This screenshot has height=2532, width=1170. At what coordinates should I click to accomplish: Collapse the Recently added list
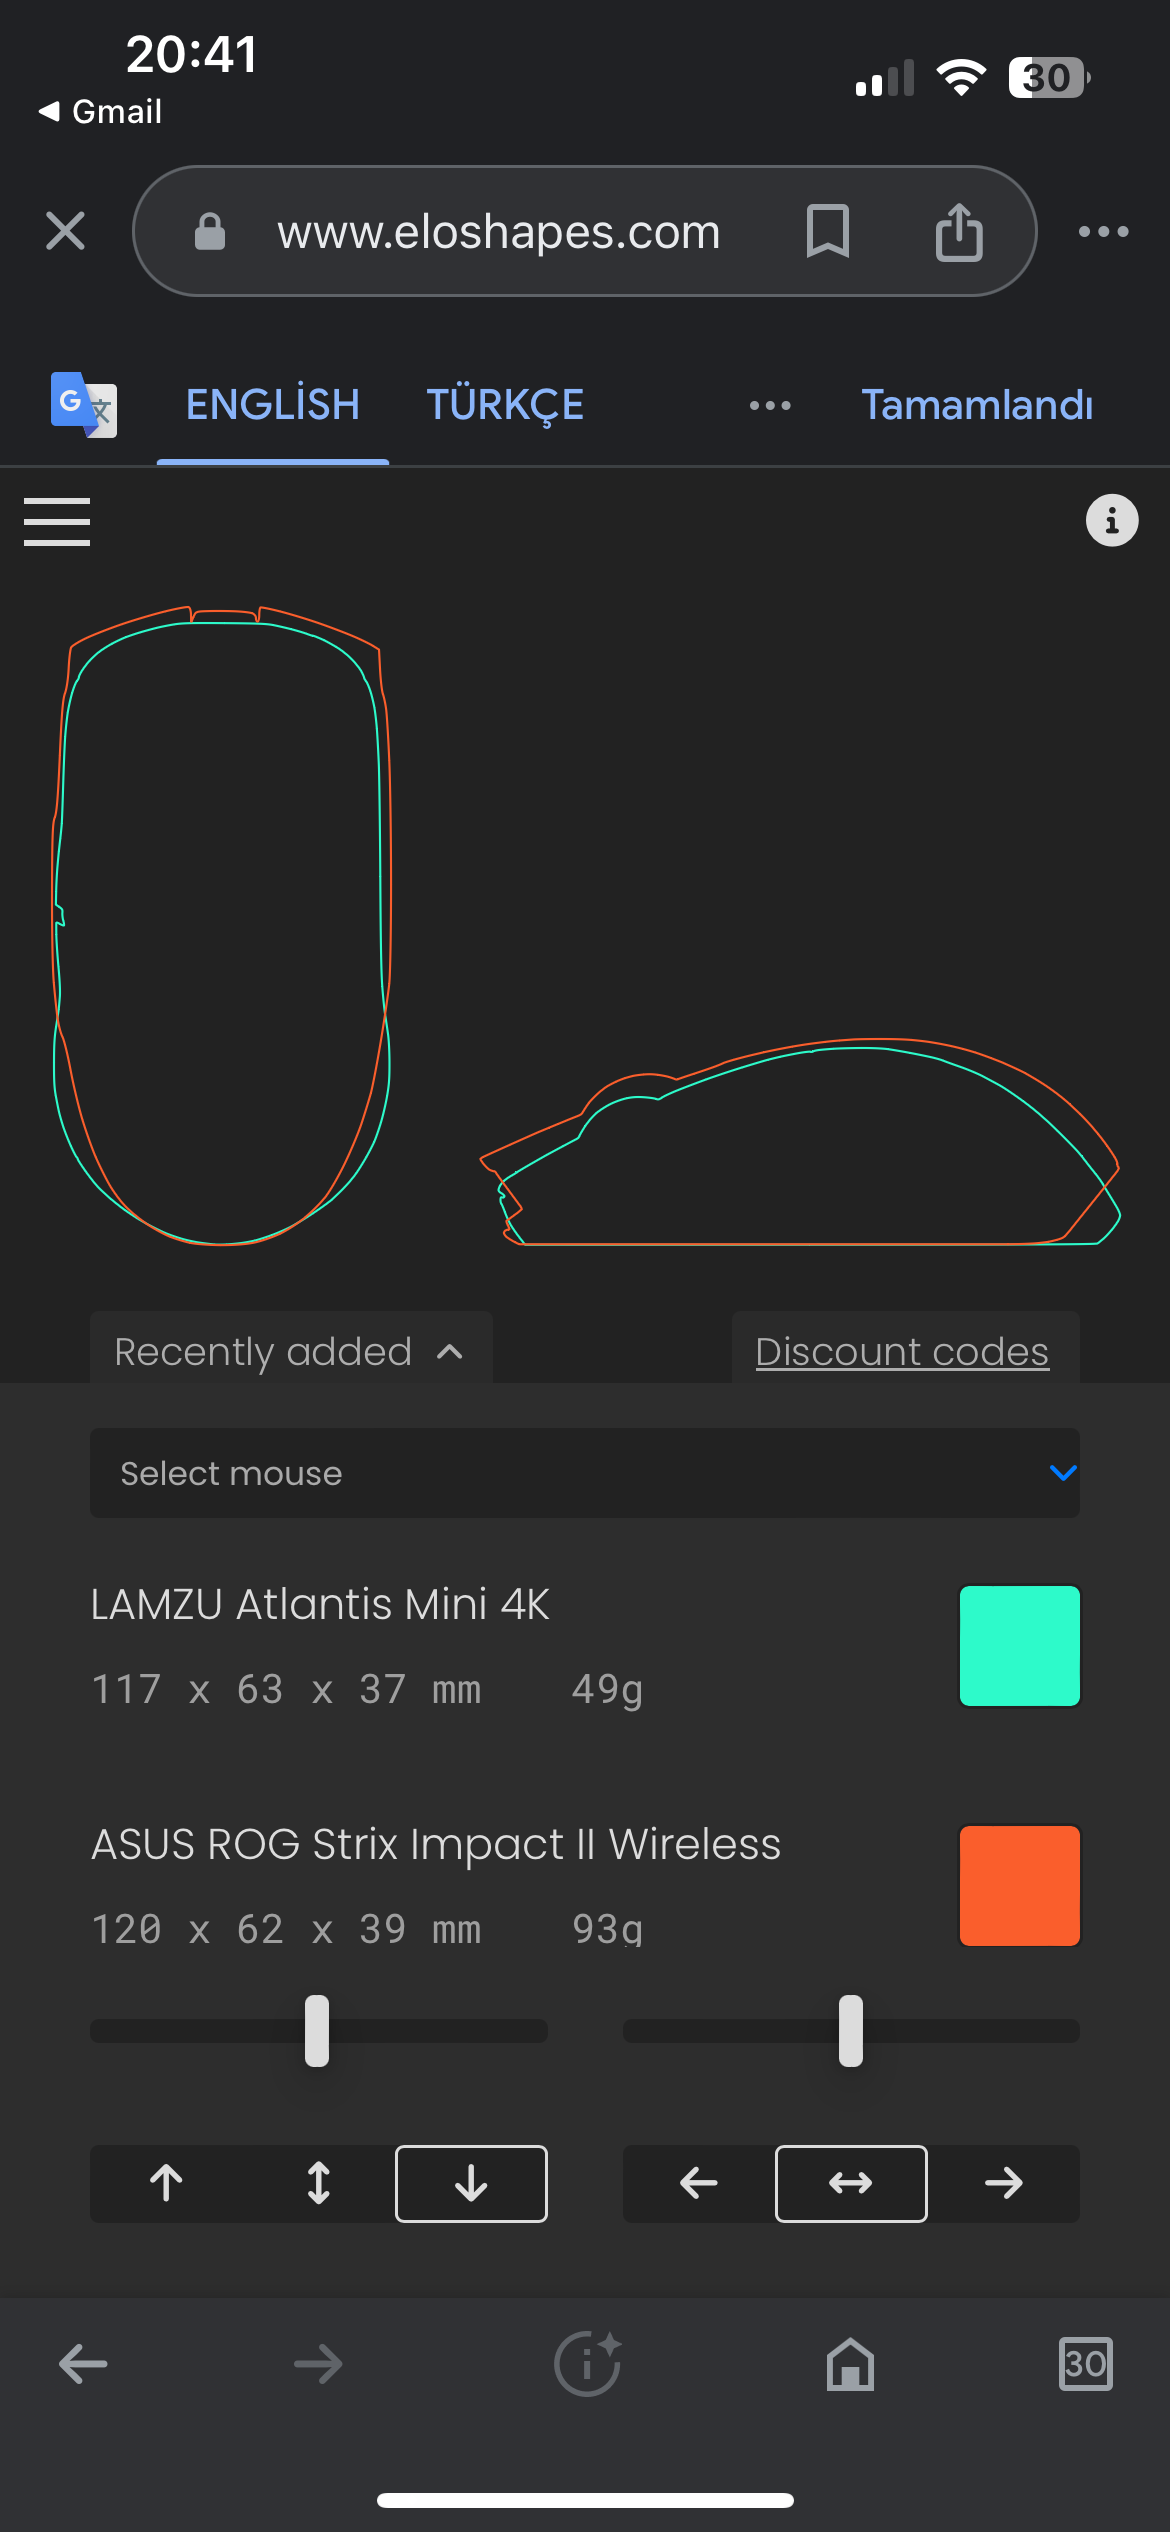(x=290, y=1351)
